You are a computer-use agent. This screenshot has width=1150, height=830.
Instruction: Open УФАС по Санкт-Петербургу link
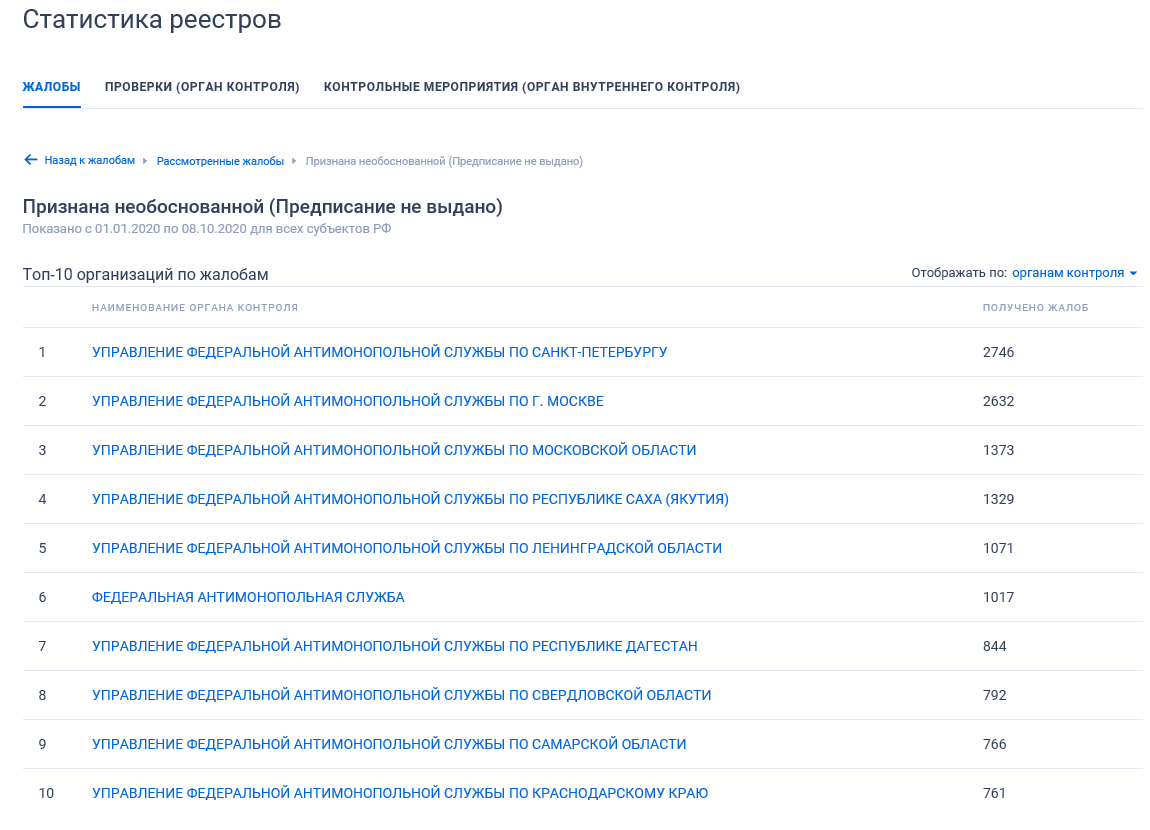coord(379,352)
